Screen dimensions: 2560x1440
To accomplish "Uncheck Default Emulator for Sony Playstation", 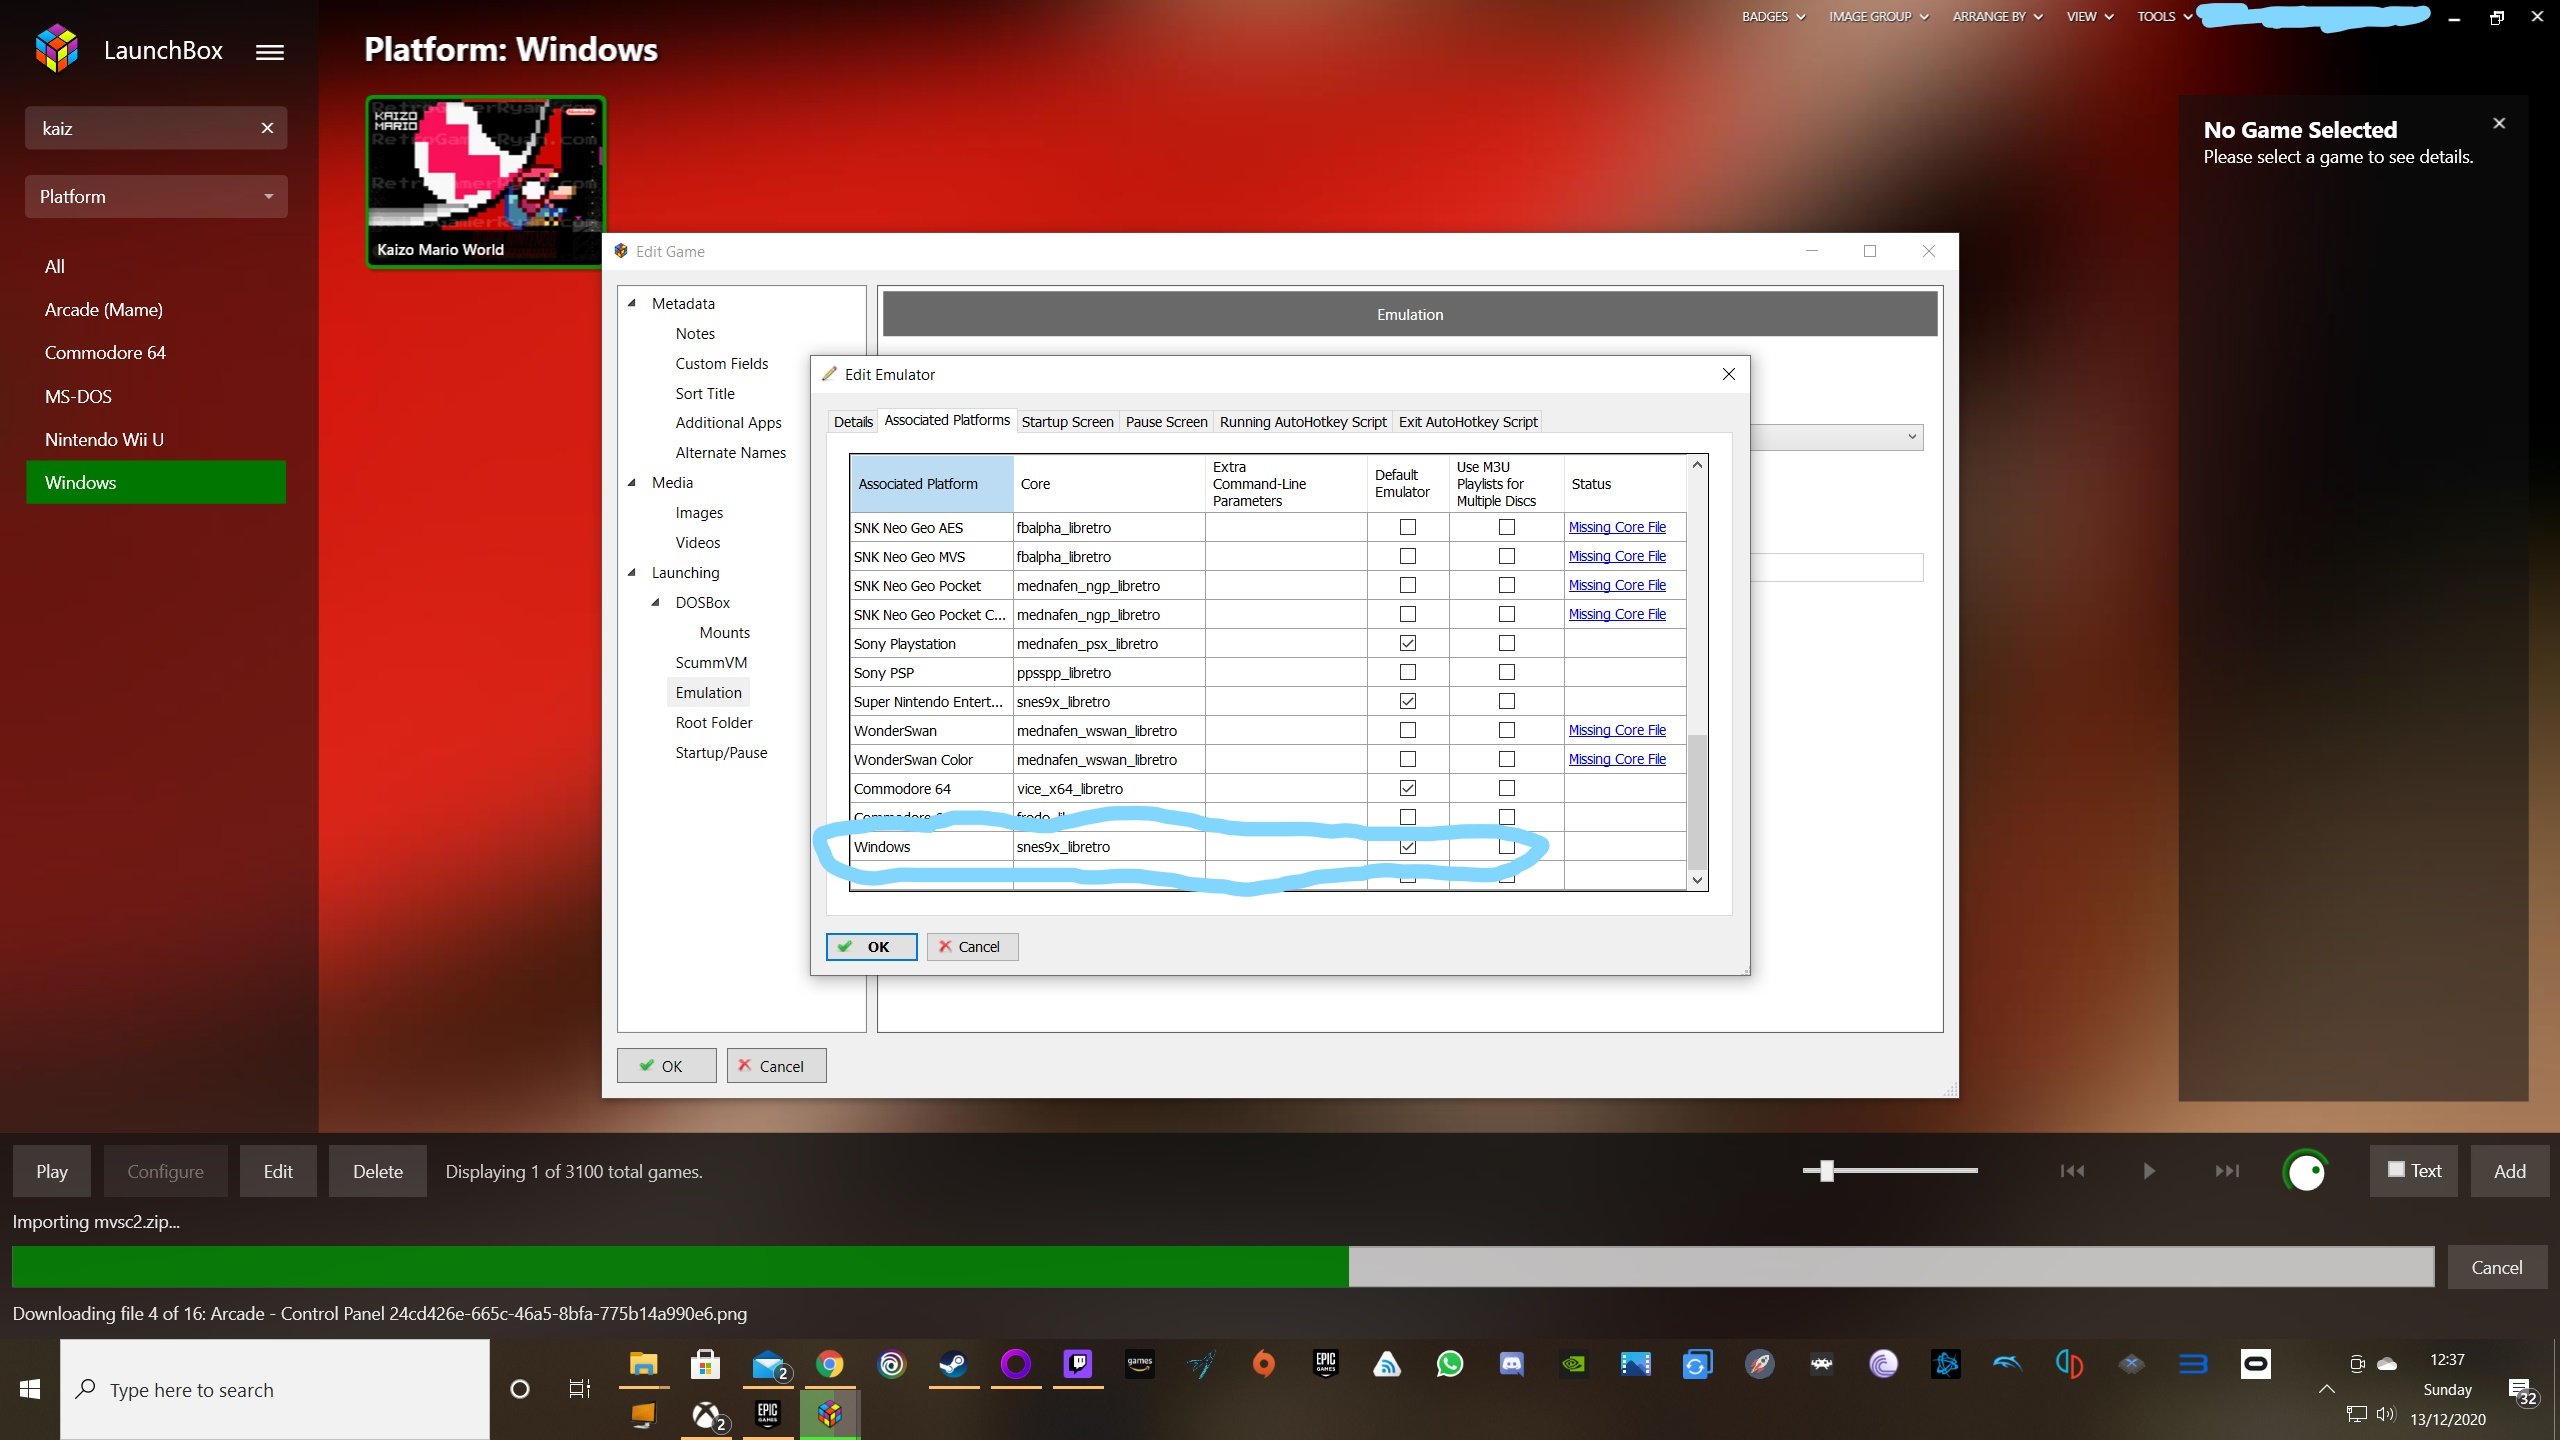I will click(1408, 643).
